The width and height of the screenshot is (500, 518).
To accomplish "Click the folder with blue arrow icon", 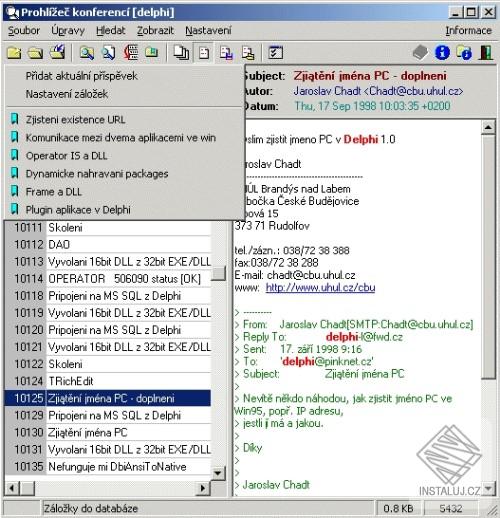I will click(57, 52).
